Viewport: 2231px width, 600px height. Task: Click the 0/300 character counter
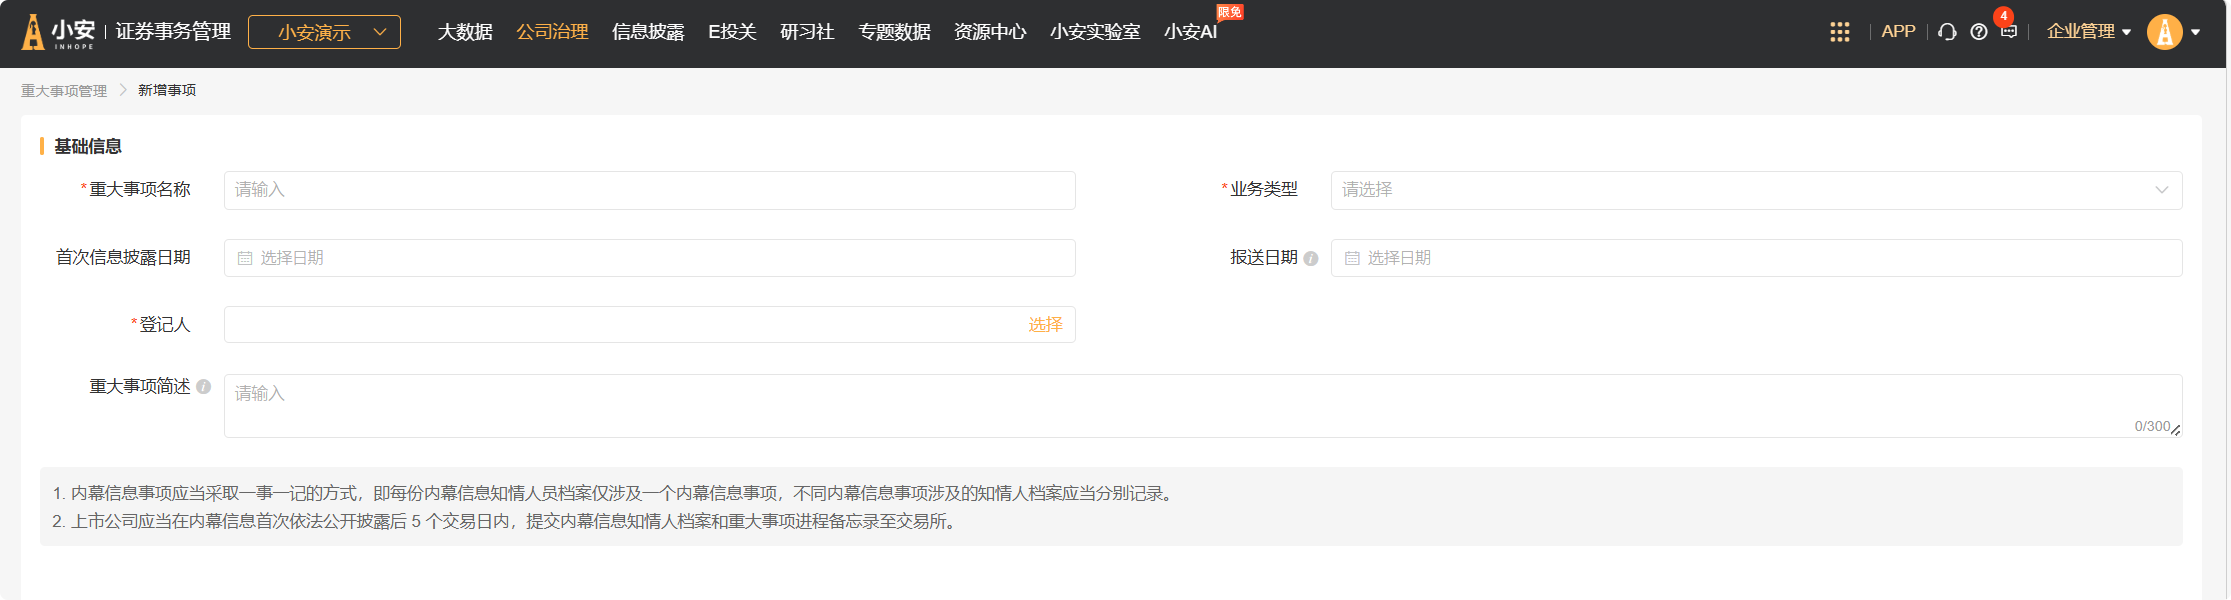[2152, 426]
